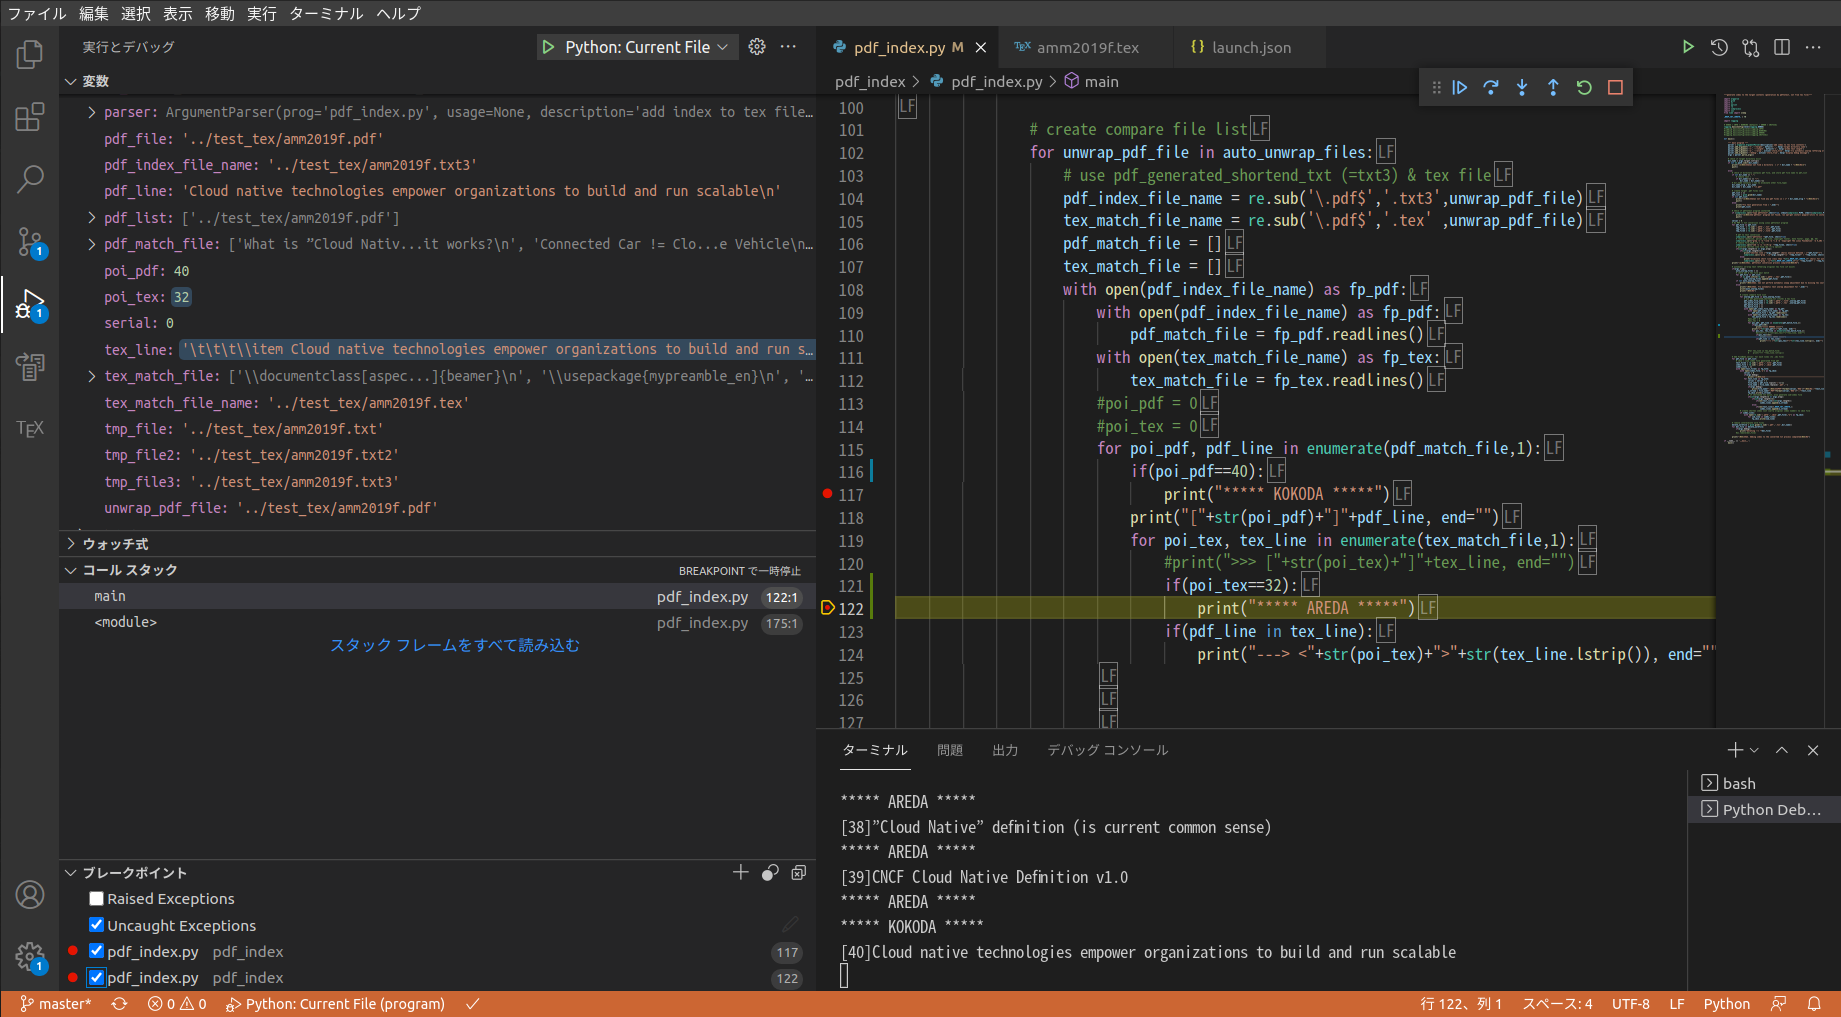Screen dimensions: 1841x1017
Task: Open the Search view in the activity bar
Action: tap(30, 179)
